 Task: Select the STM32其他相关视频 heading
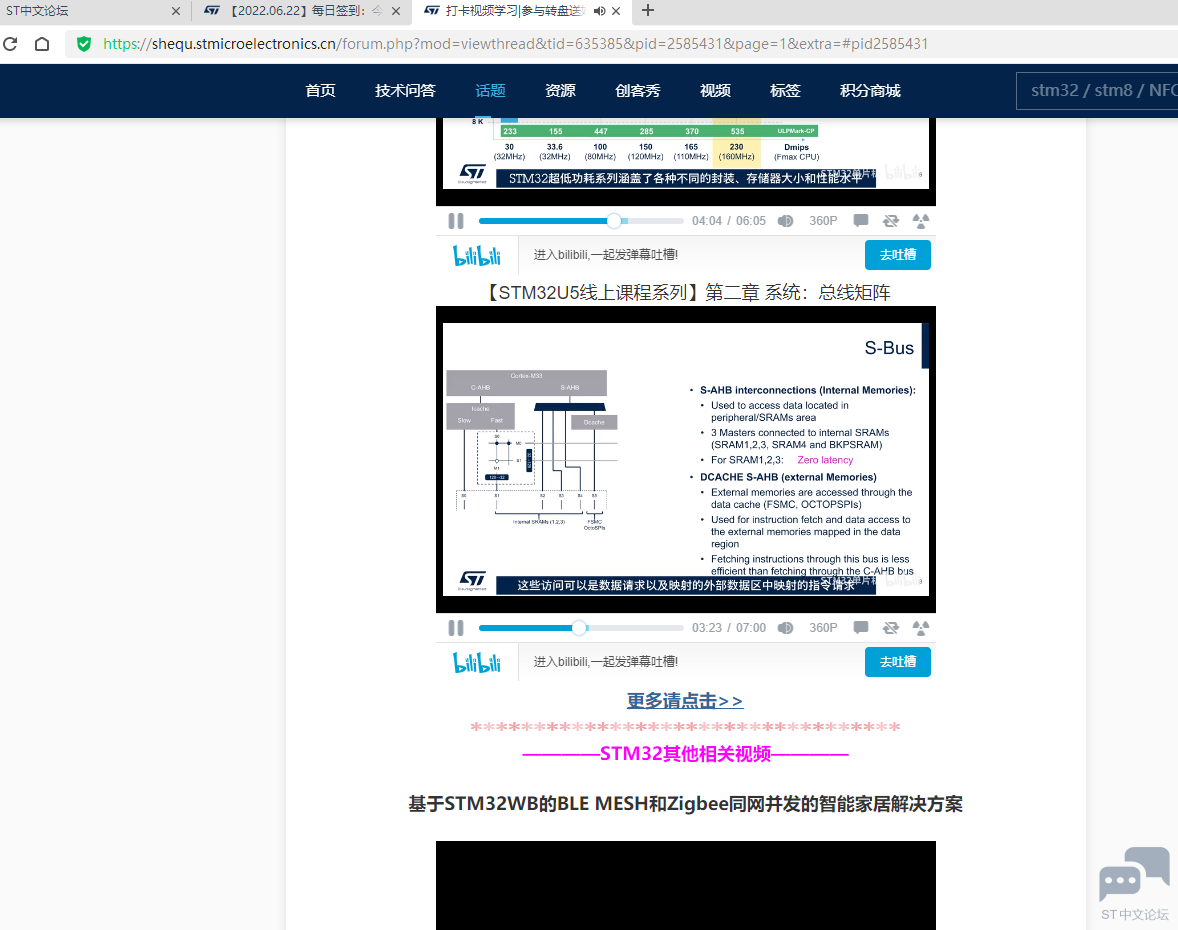685,754
